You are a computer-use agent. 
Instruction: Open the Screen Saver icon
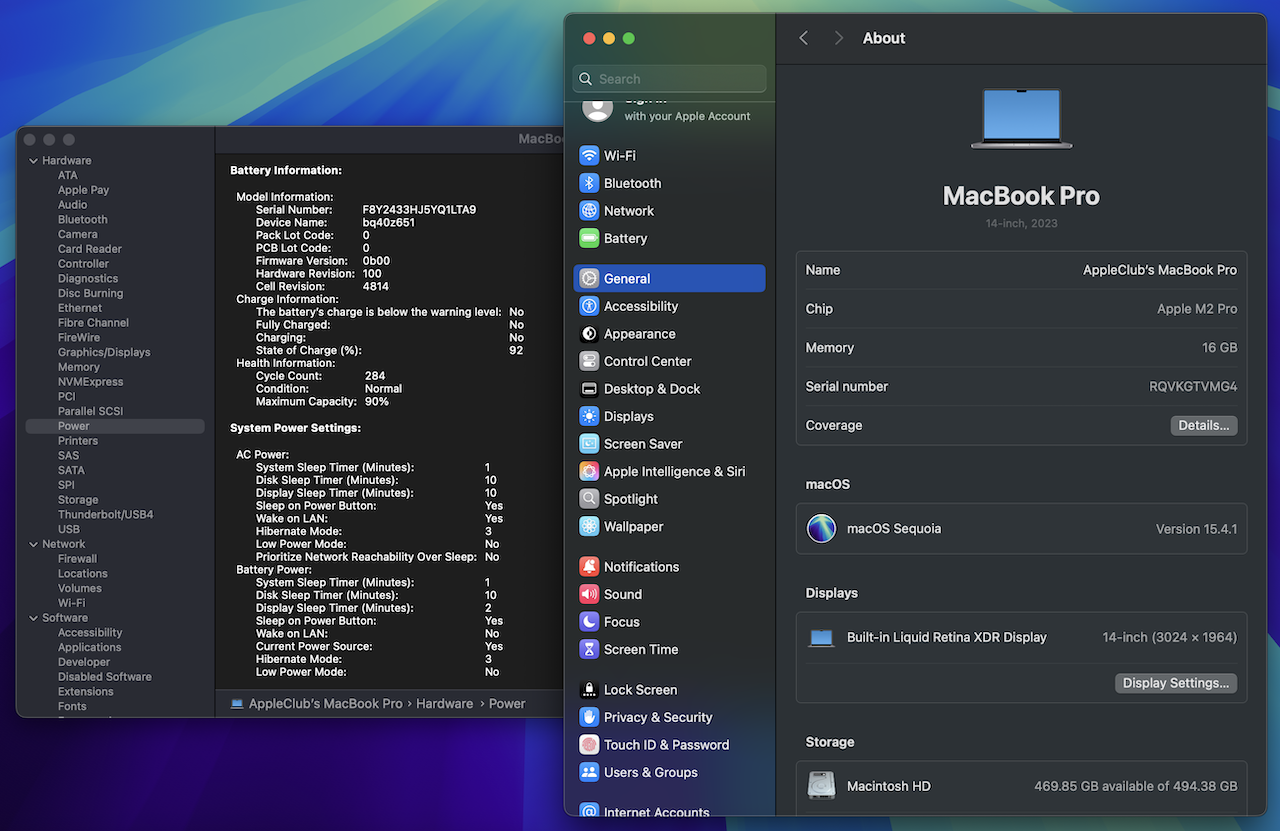589,444
